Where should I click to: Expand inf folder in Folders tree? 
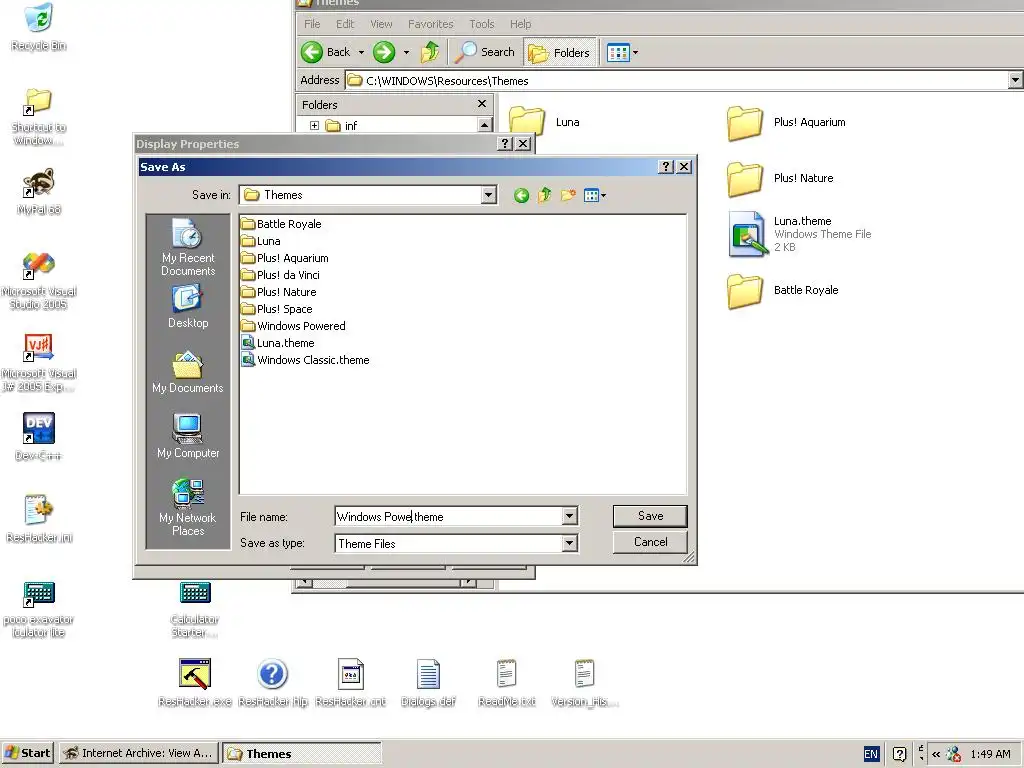coord(314,125)
